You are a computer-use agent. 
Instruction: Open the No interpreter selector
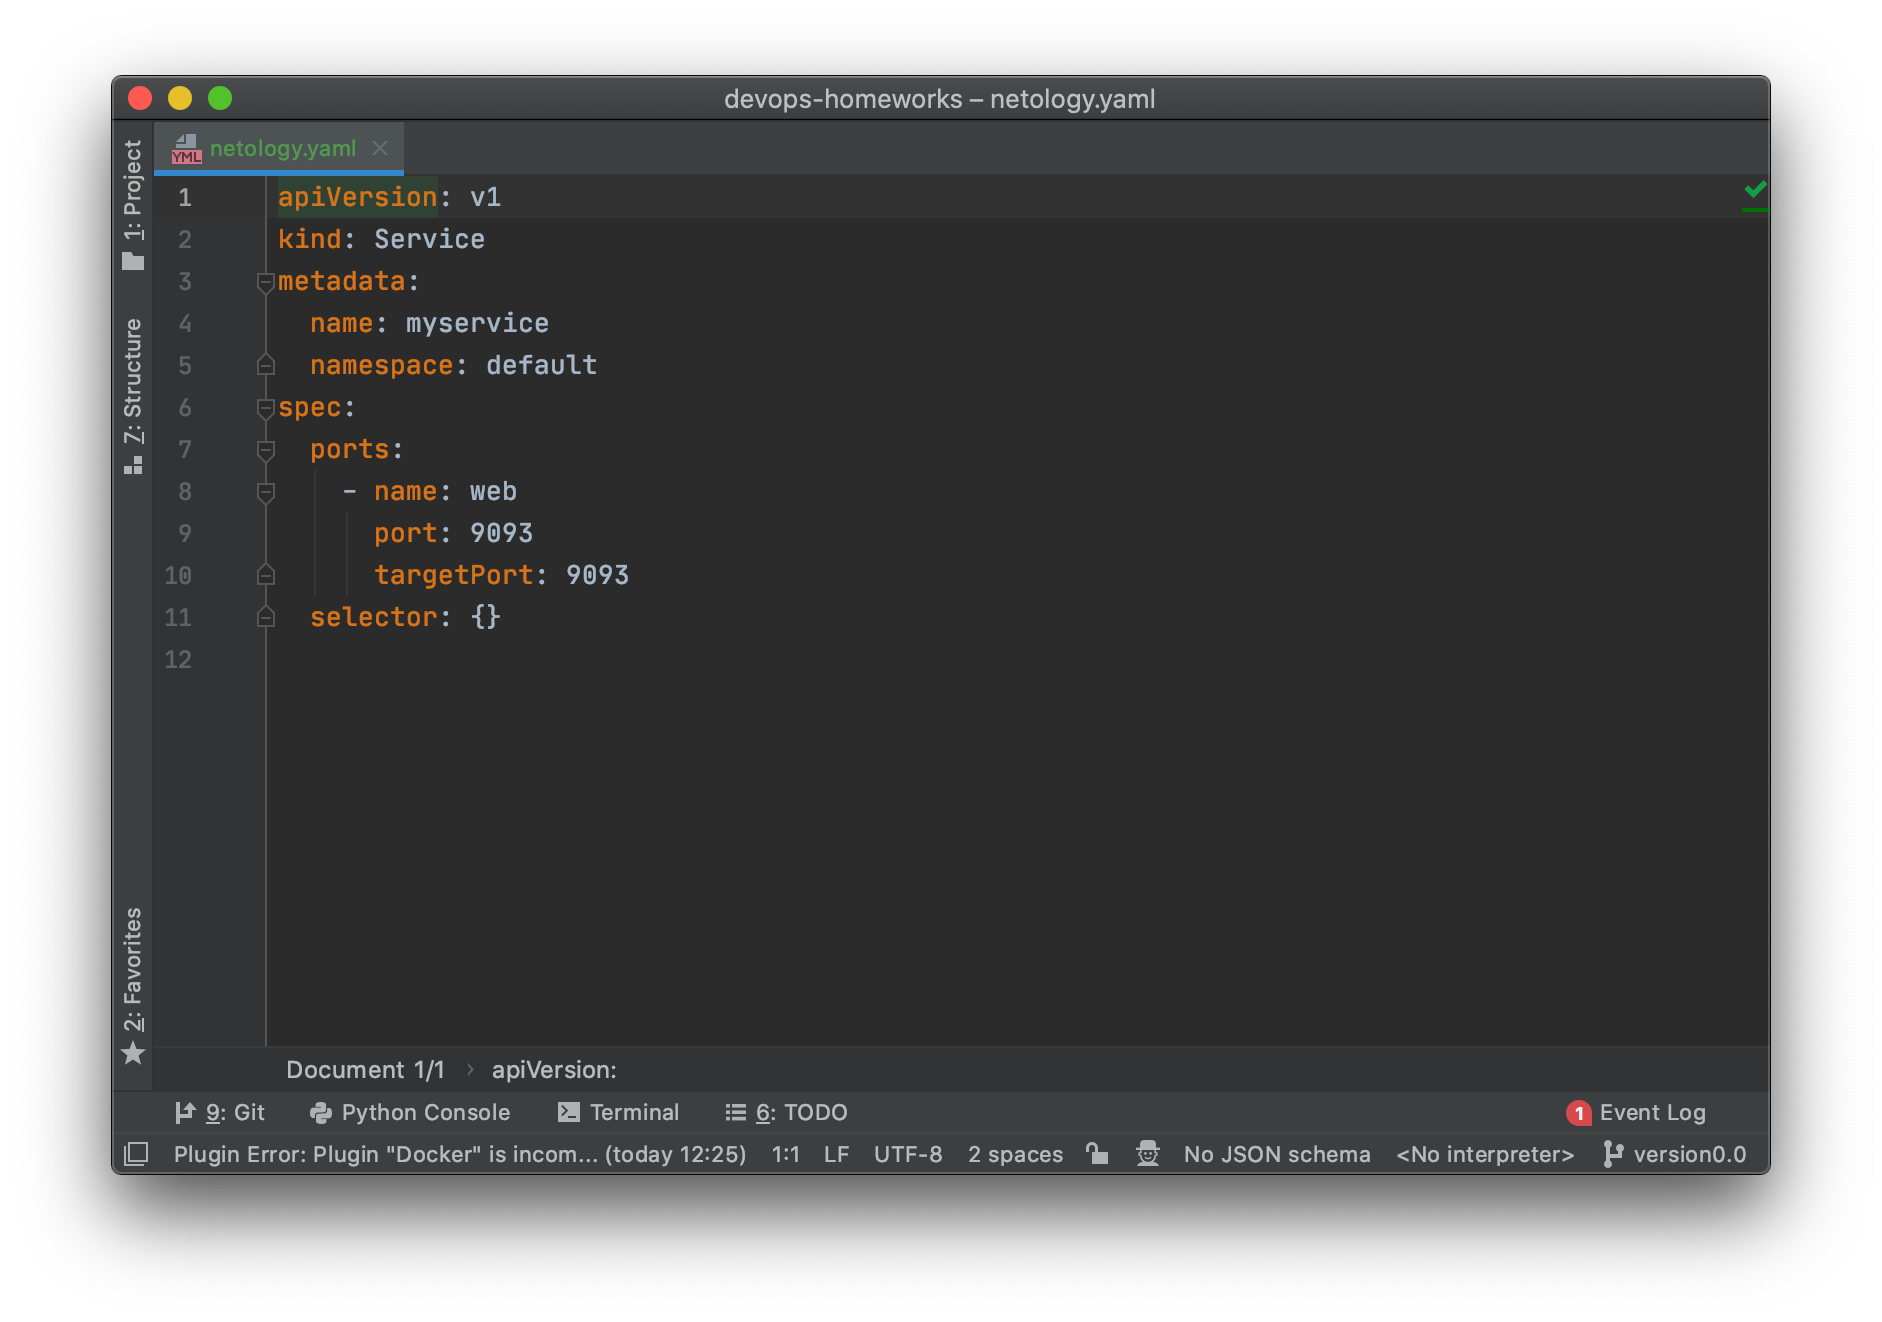tap(1485, 1154)
